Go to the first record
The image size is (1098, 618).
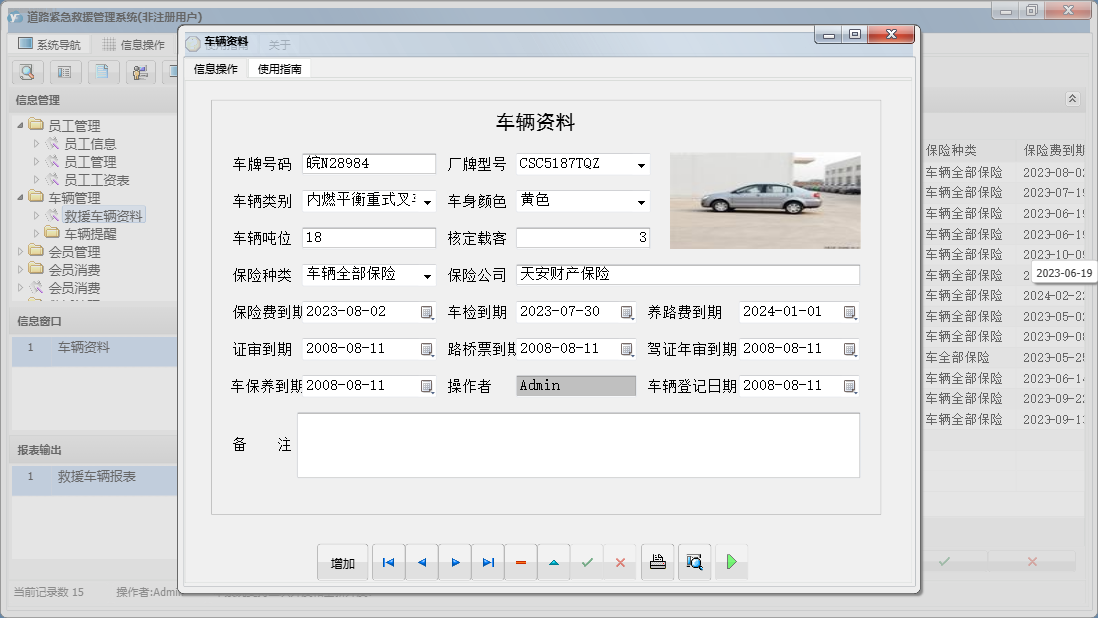(x=388, y=563)
